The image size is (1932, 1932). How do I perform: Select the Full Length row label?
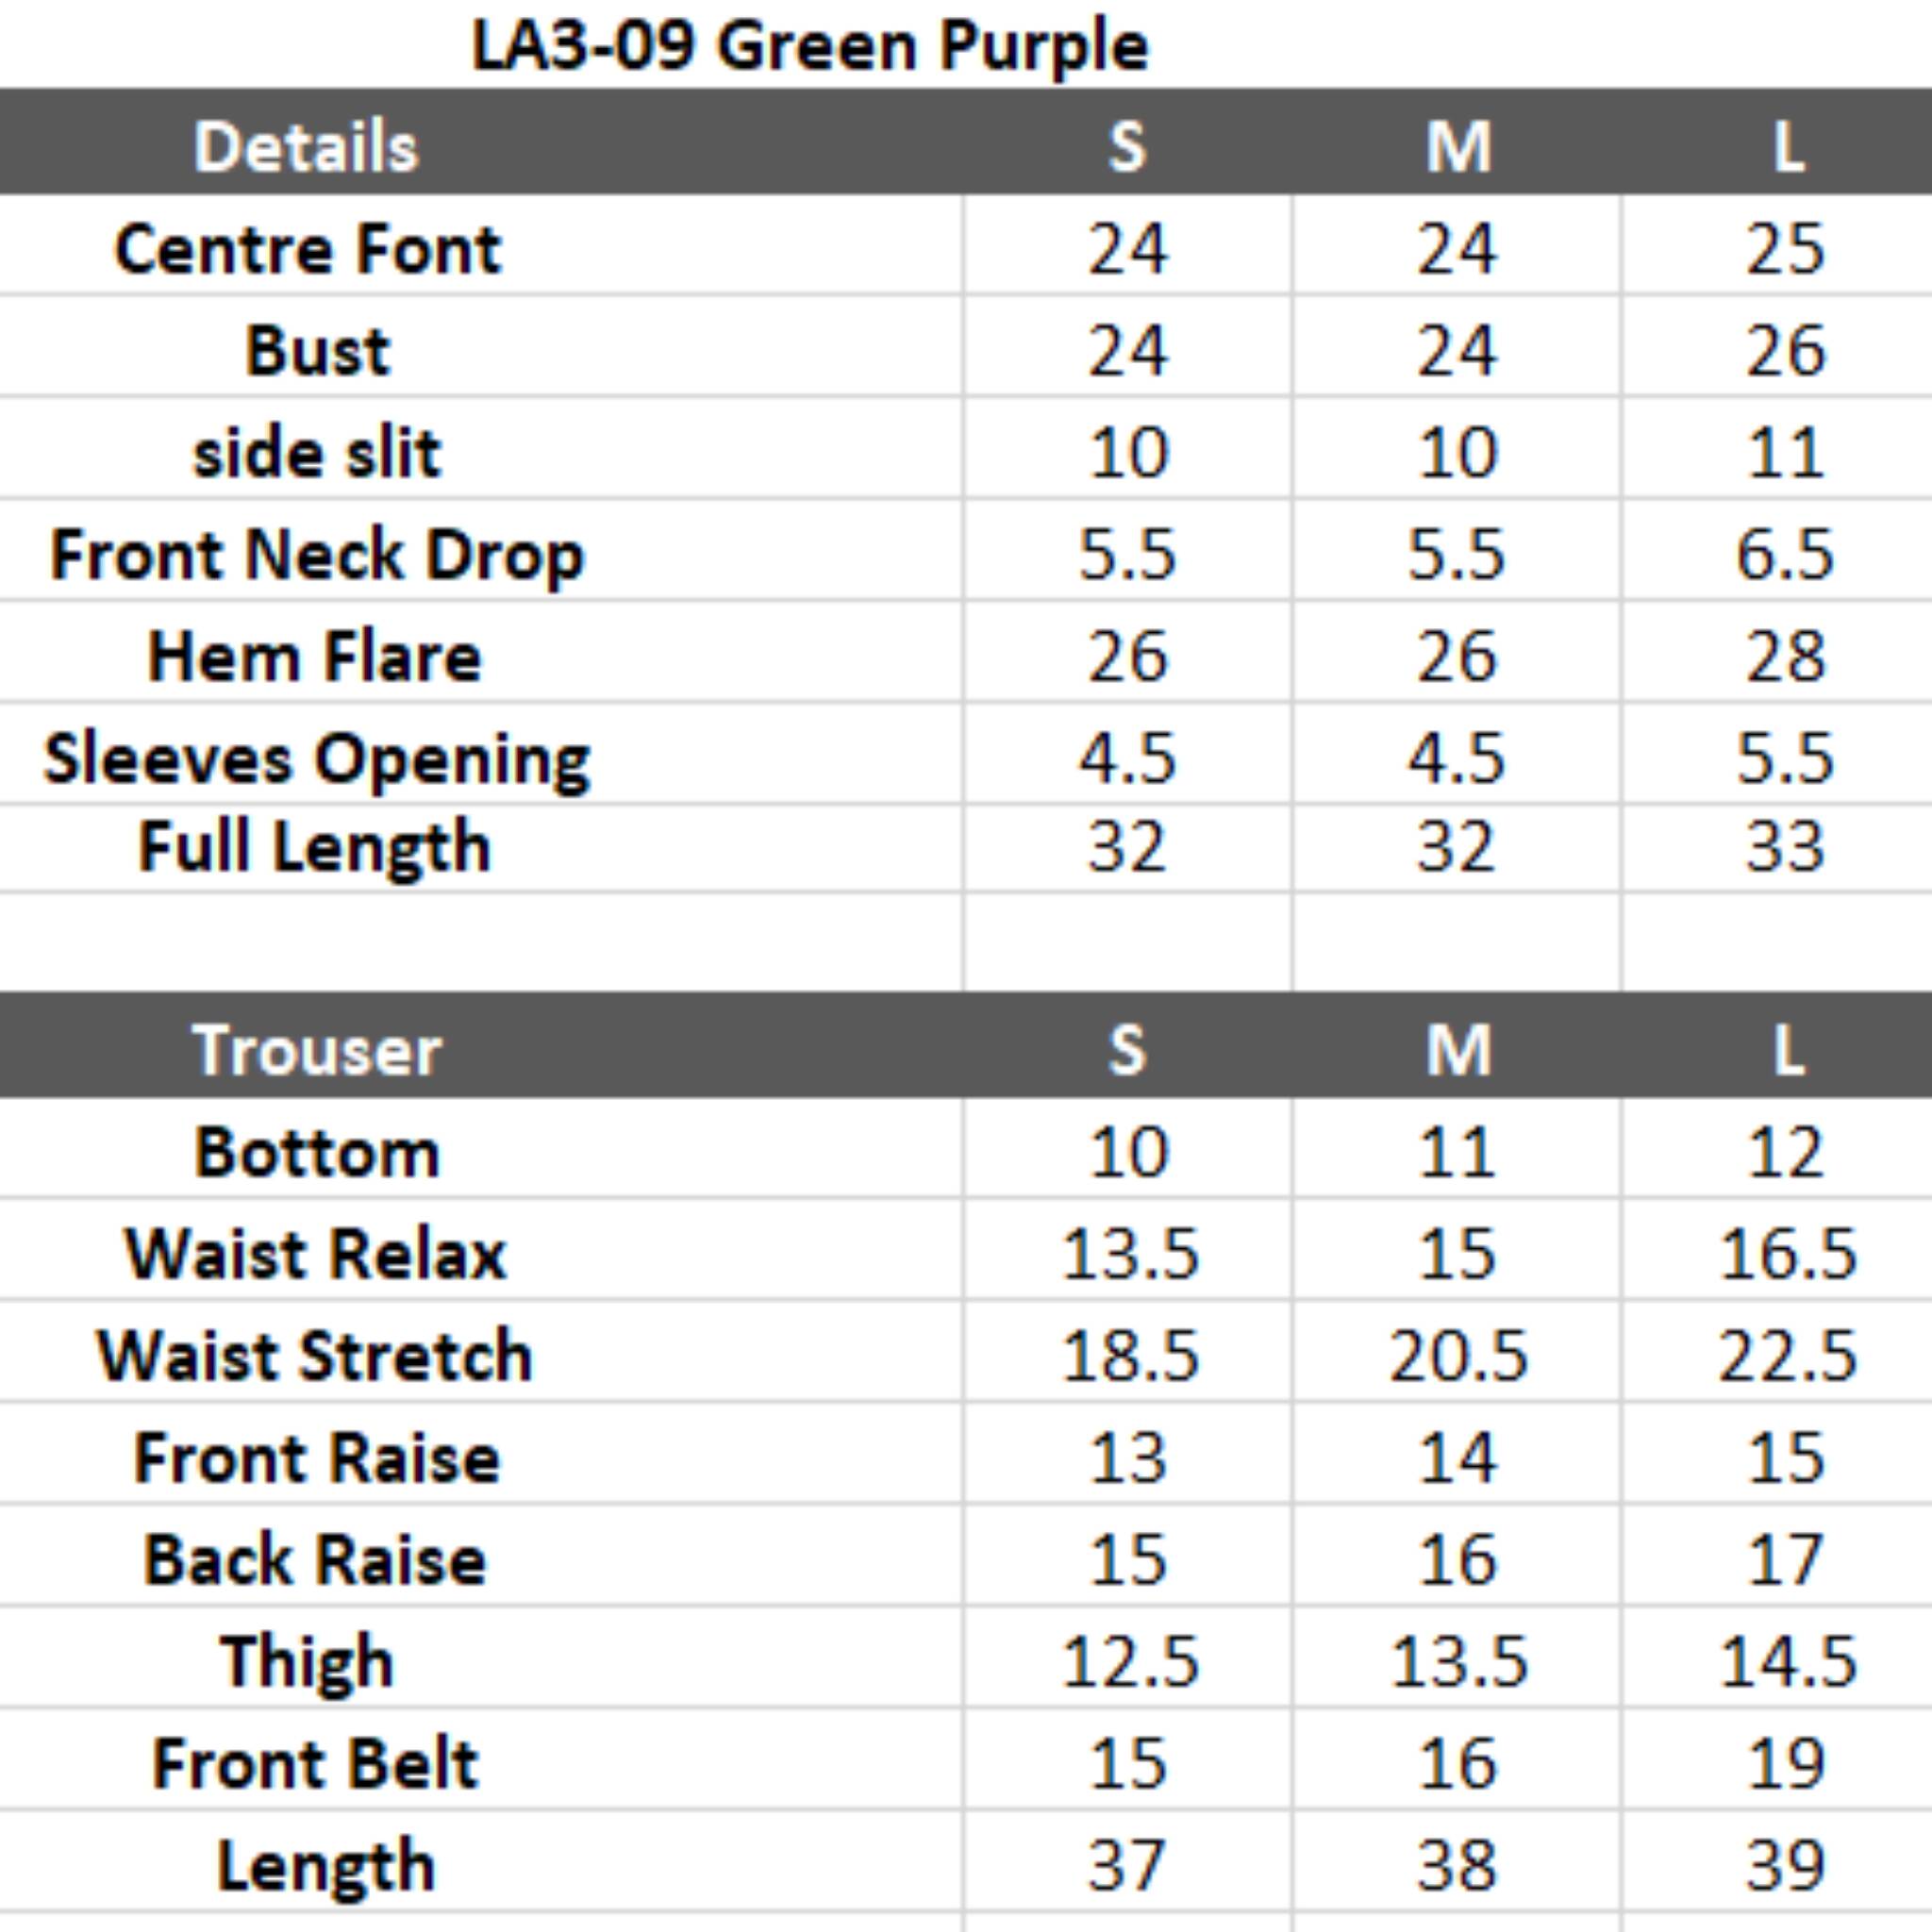pyautogui.click(x=314, y=847)
